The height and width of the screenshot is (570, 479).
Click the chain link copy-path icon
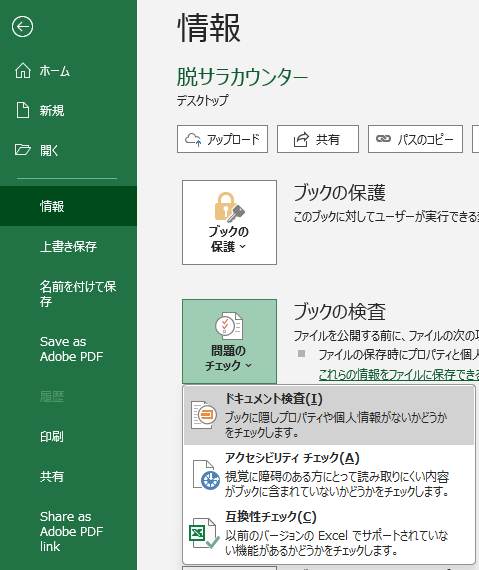click(383, 139)
